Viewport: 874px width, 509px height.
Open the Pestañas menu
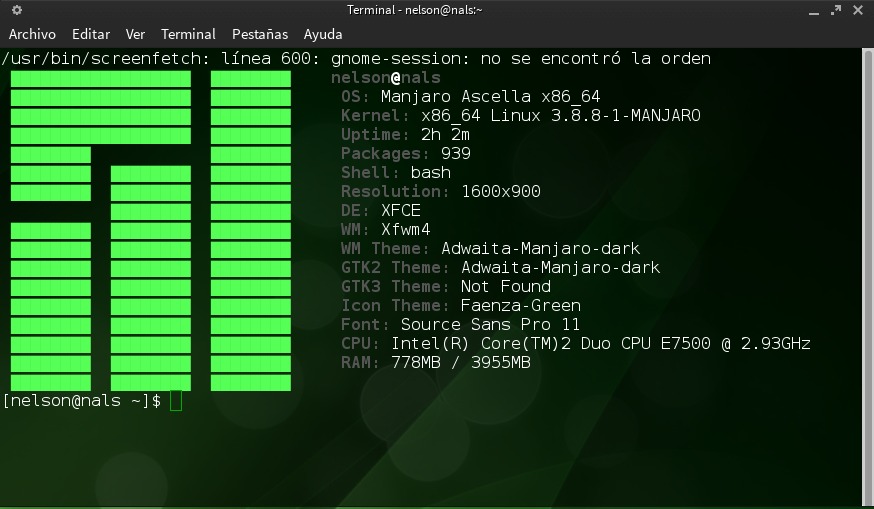[x=260, y=34]
